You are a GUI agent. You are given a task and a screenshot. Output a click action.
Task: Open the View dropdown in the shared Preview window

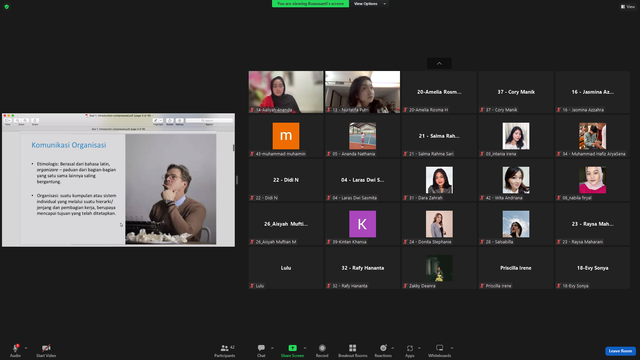[x=8, y=121]
